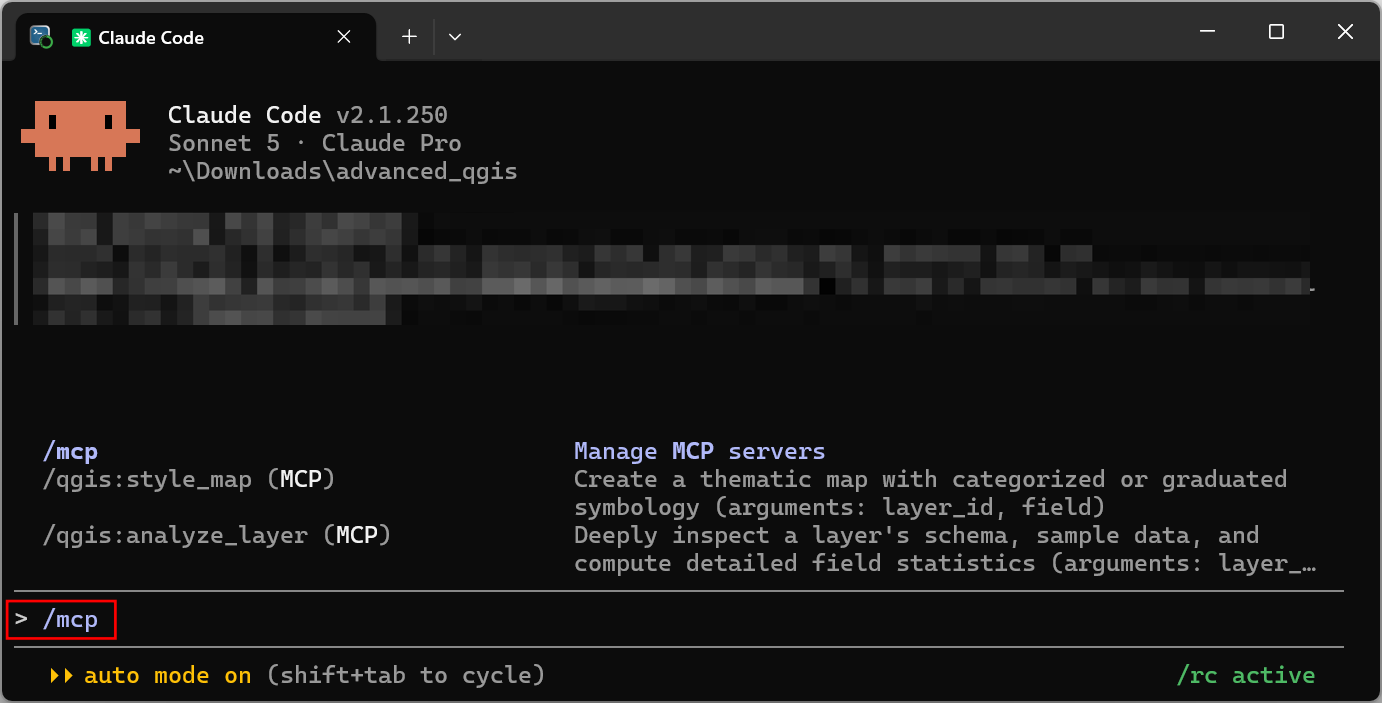Screen dimensions: 1382x703
Task: Click the 'Deeply inspect a layer's schema' description
Action: [945, 550]
